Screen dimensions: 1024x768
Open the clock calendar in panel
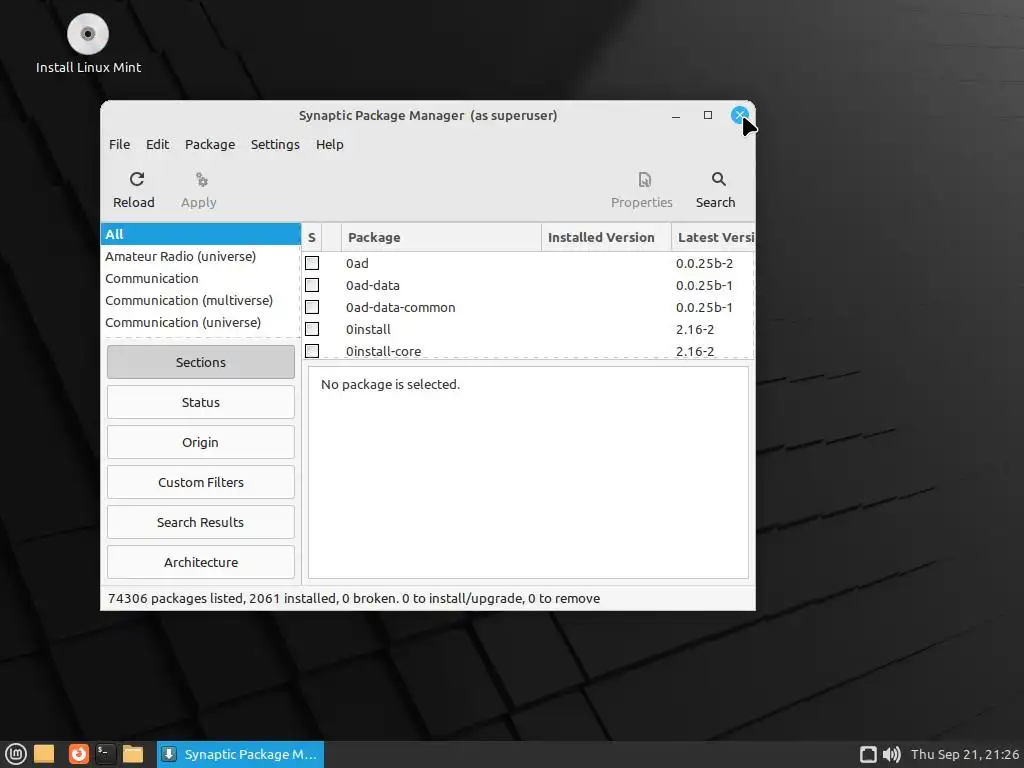tap(965, 754)
